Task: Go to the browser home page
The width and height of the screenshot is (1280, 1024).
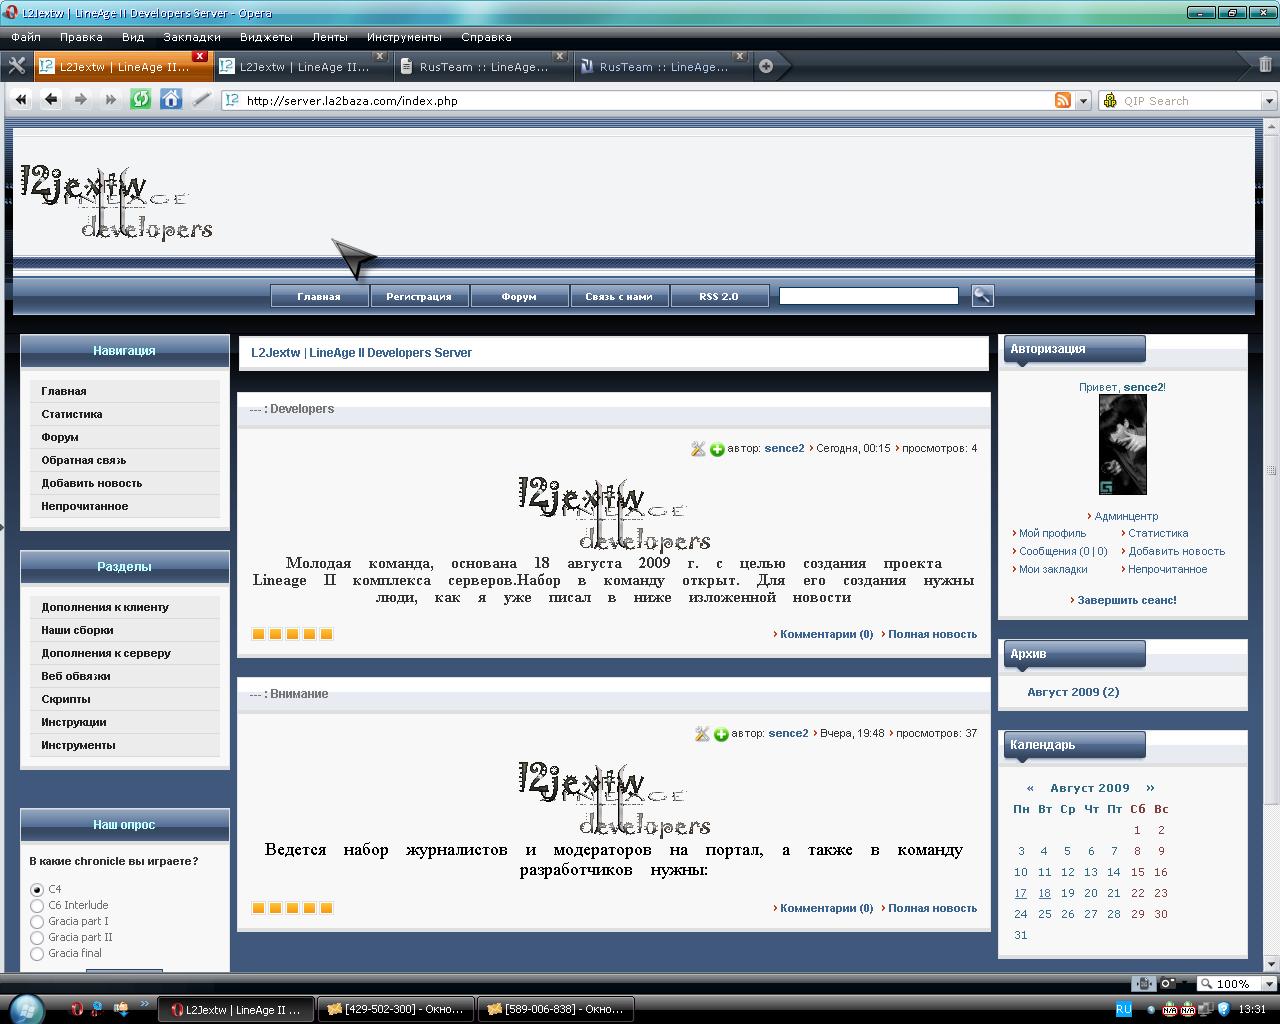Action: (x=171, y=100)
